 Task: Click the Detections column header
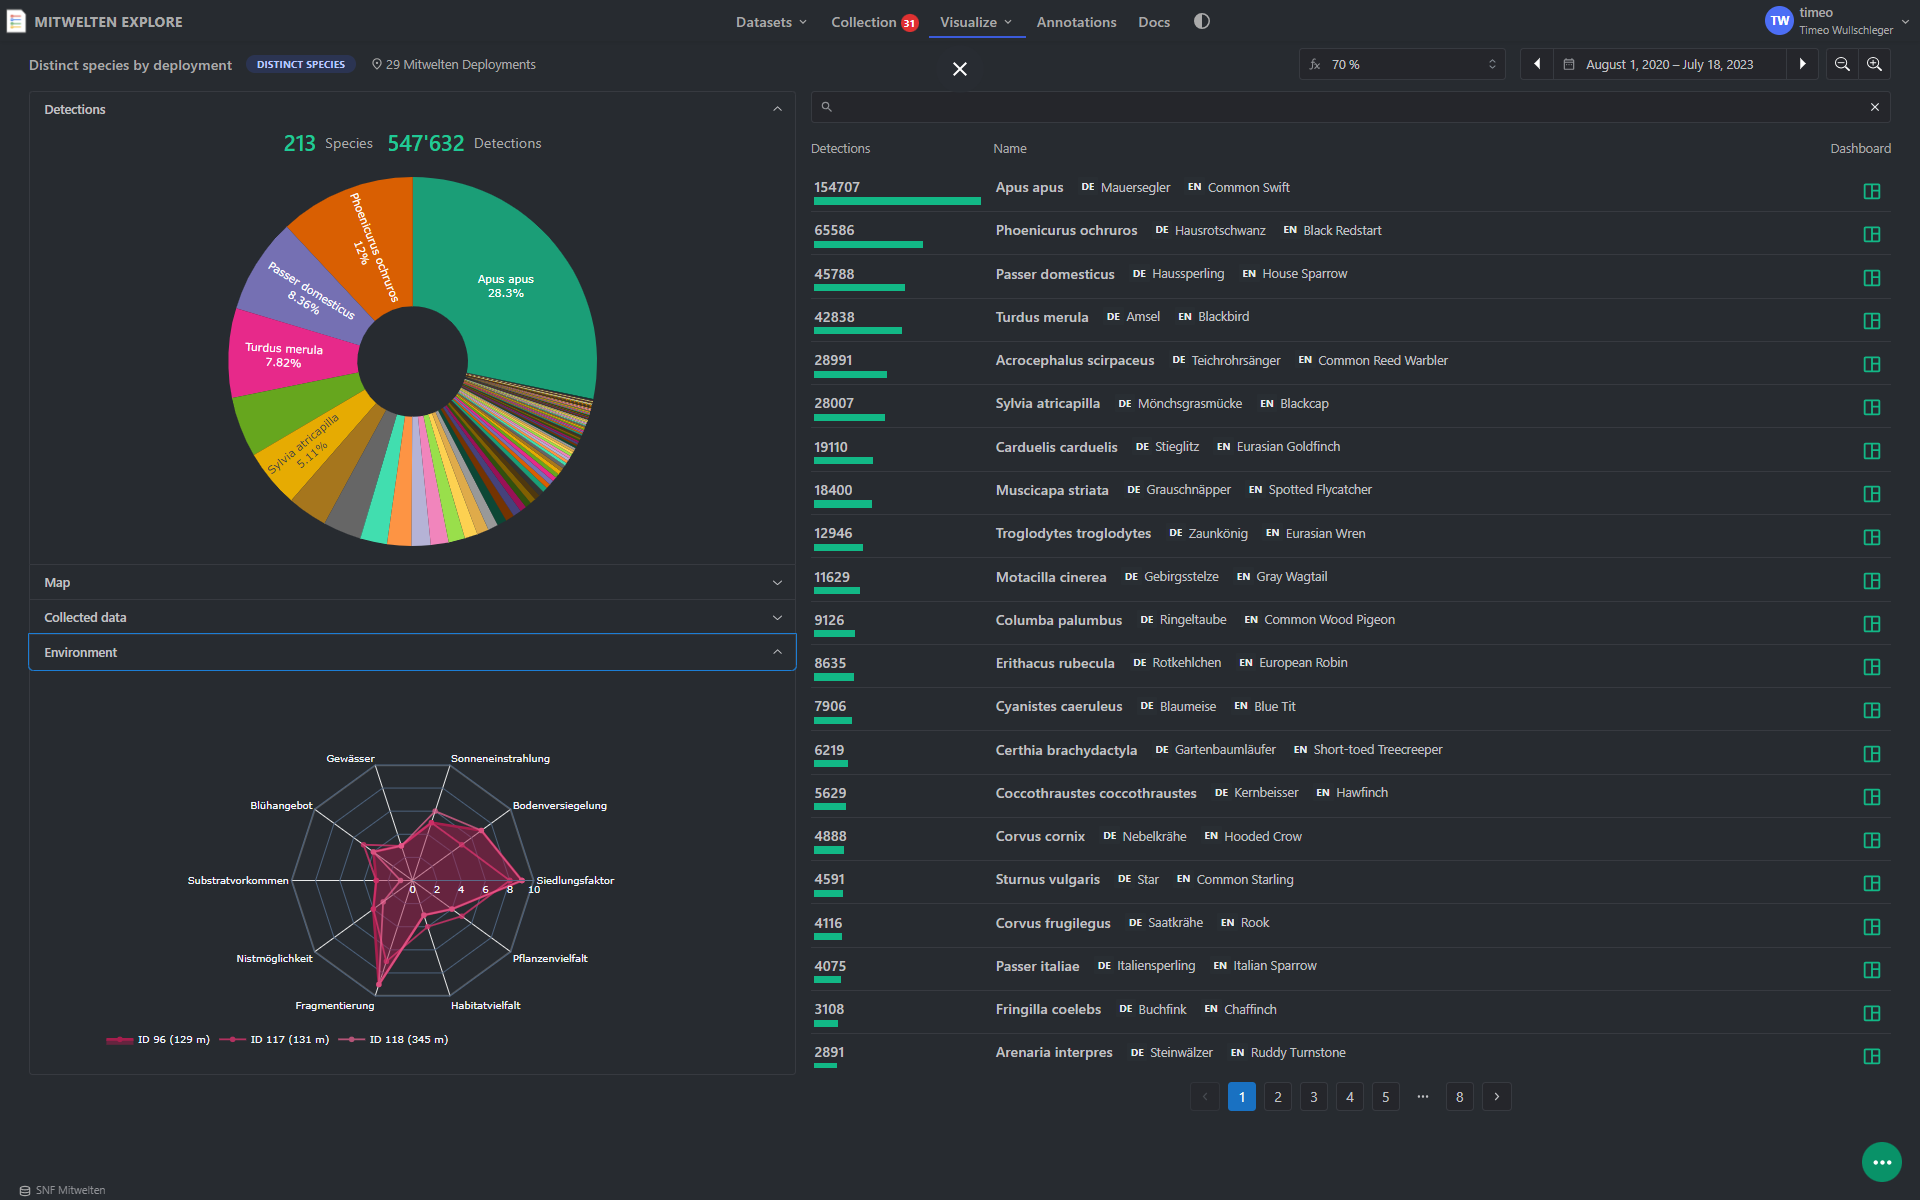click(840, 148)
